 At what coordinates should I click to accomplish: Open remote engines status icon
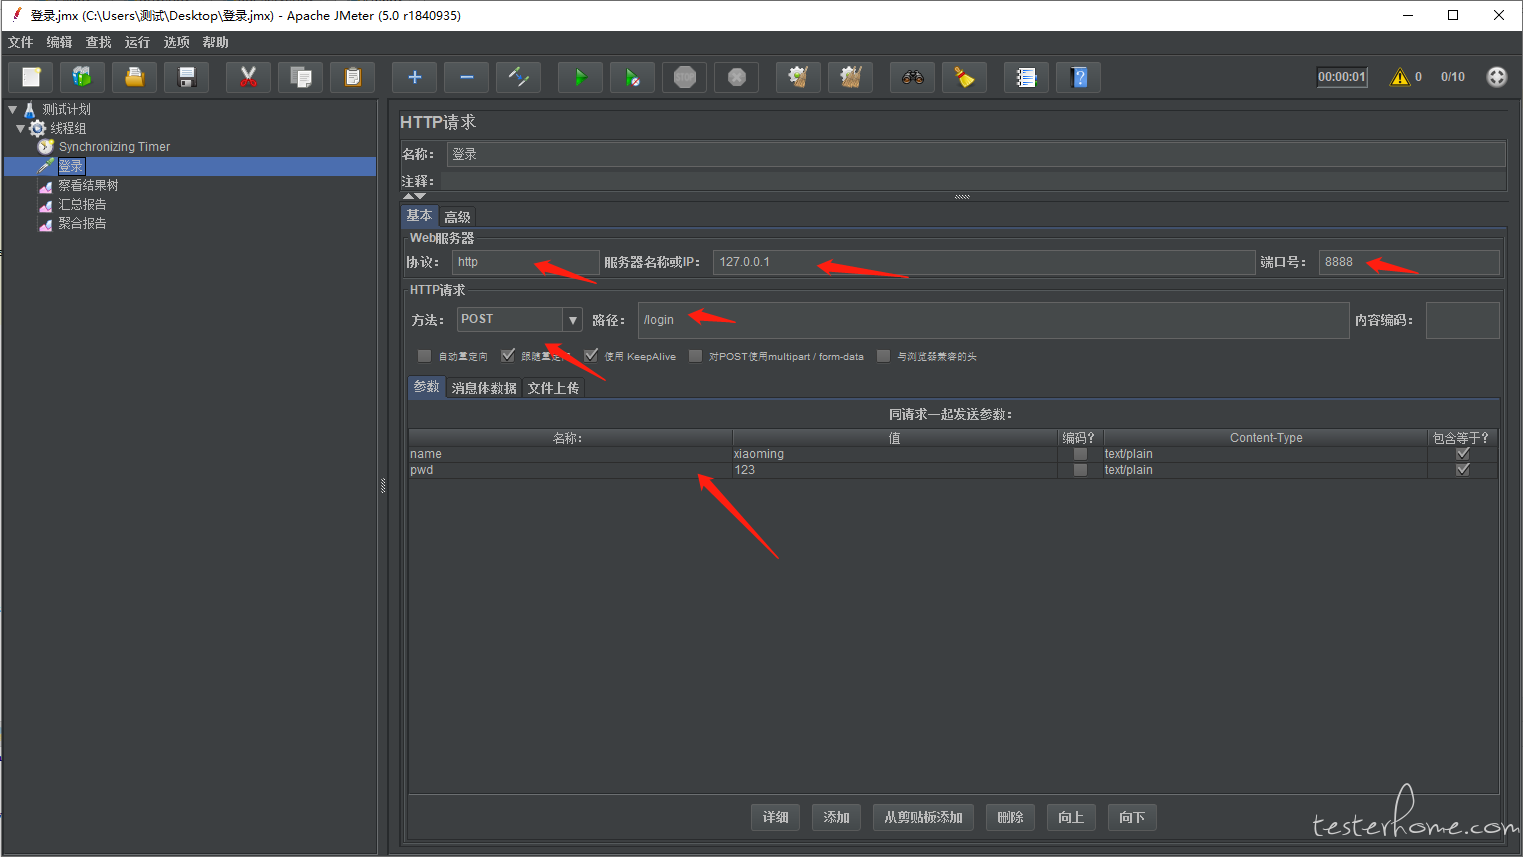[1497, 77]
